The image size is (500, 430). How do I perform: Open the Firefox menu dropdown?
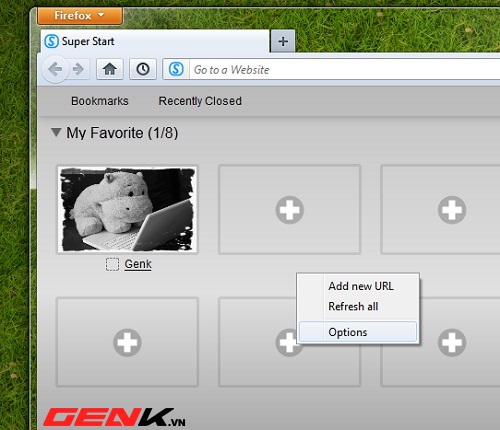[80, 16]
